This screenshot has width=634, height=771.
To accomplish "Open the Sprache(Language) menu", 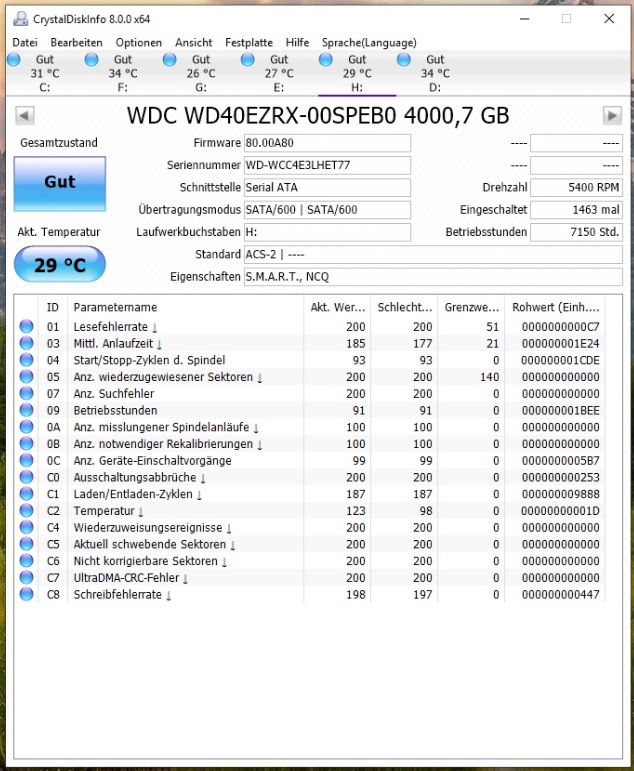I will coord(369,43).
